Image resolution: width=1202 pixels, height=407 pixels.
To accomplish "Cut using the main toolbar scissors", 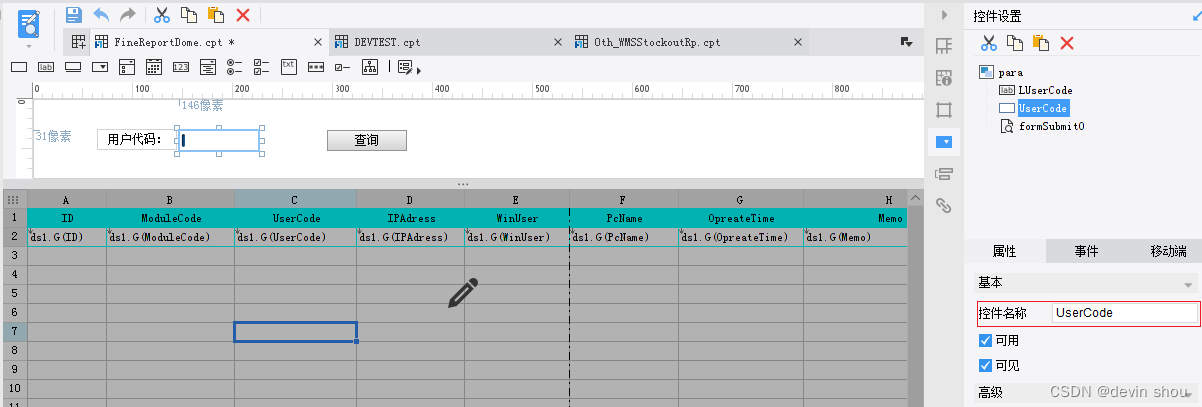I will pyautogui.click(x=161, y=15).
